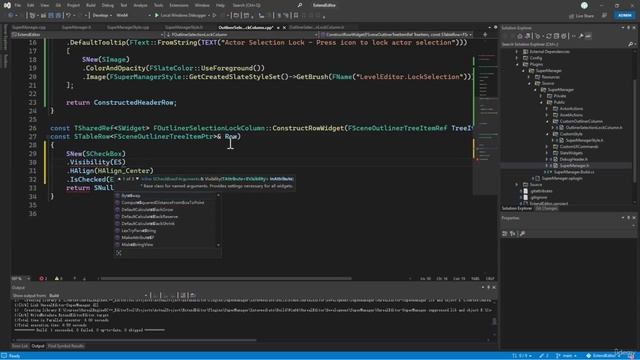The image size is (640, 360).
Task: Open the zoom percentage dropdown
Action: tap(21, 278)
